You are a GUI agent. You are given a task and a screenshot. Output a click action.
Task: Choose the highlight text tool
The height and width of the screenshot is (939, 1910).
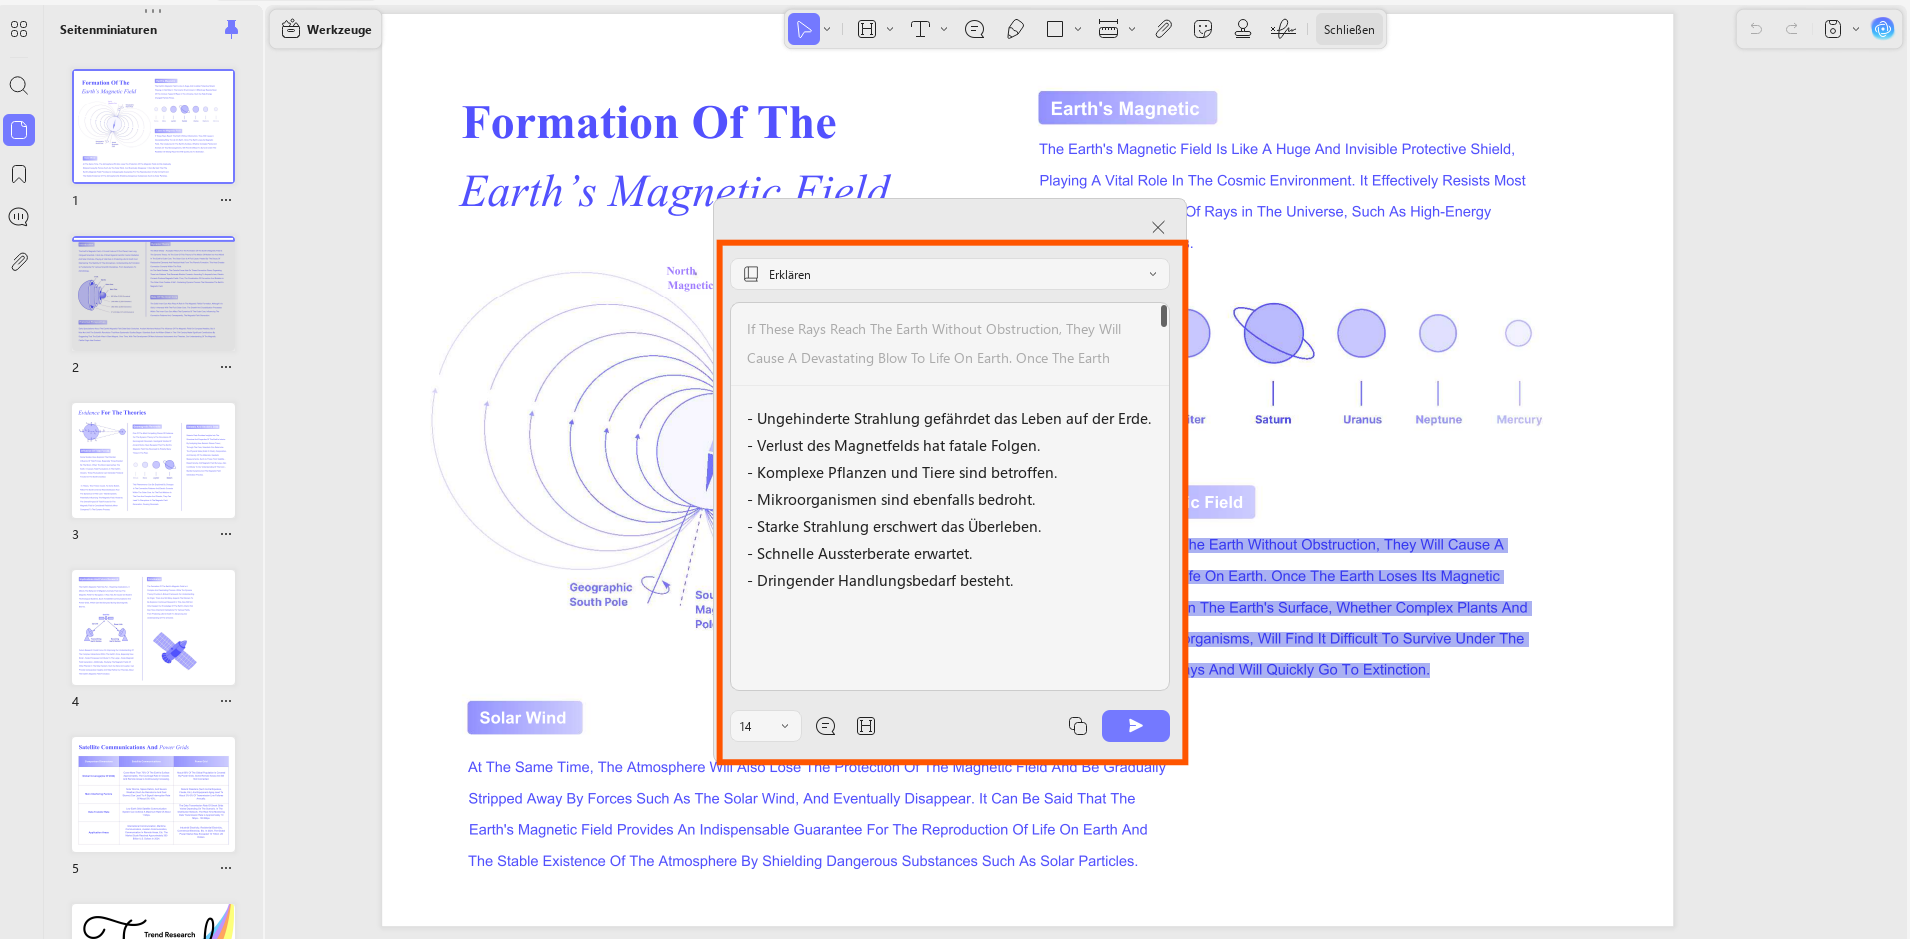867,30
